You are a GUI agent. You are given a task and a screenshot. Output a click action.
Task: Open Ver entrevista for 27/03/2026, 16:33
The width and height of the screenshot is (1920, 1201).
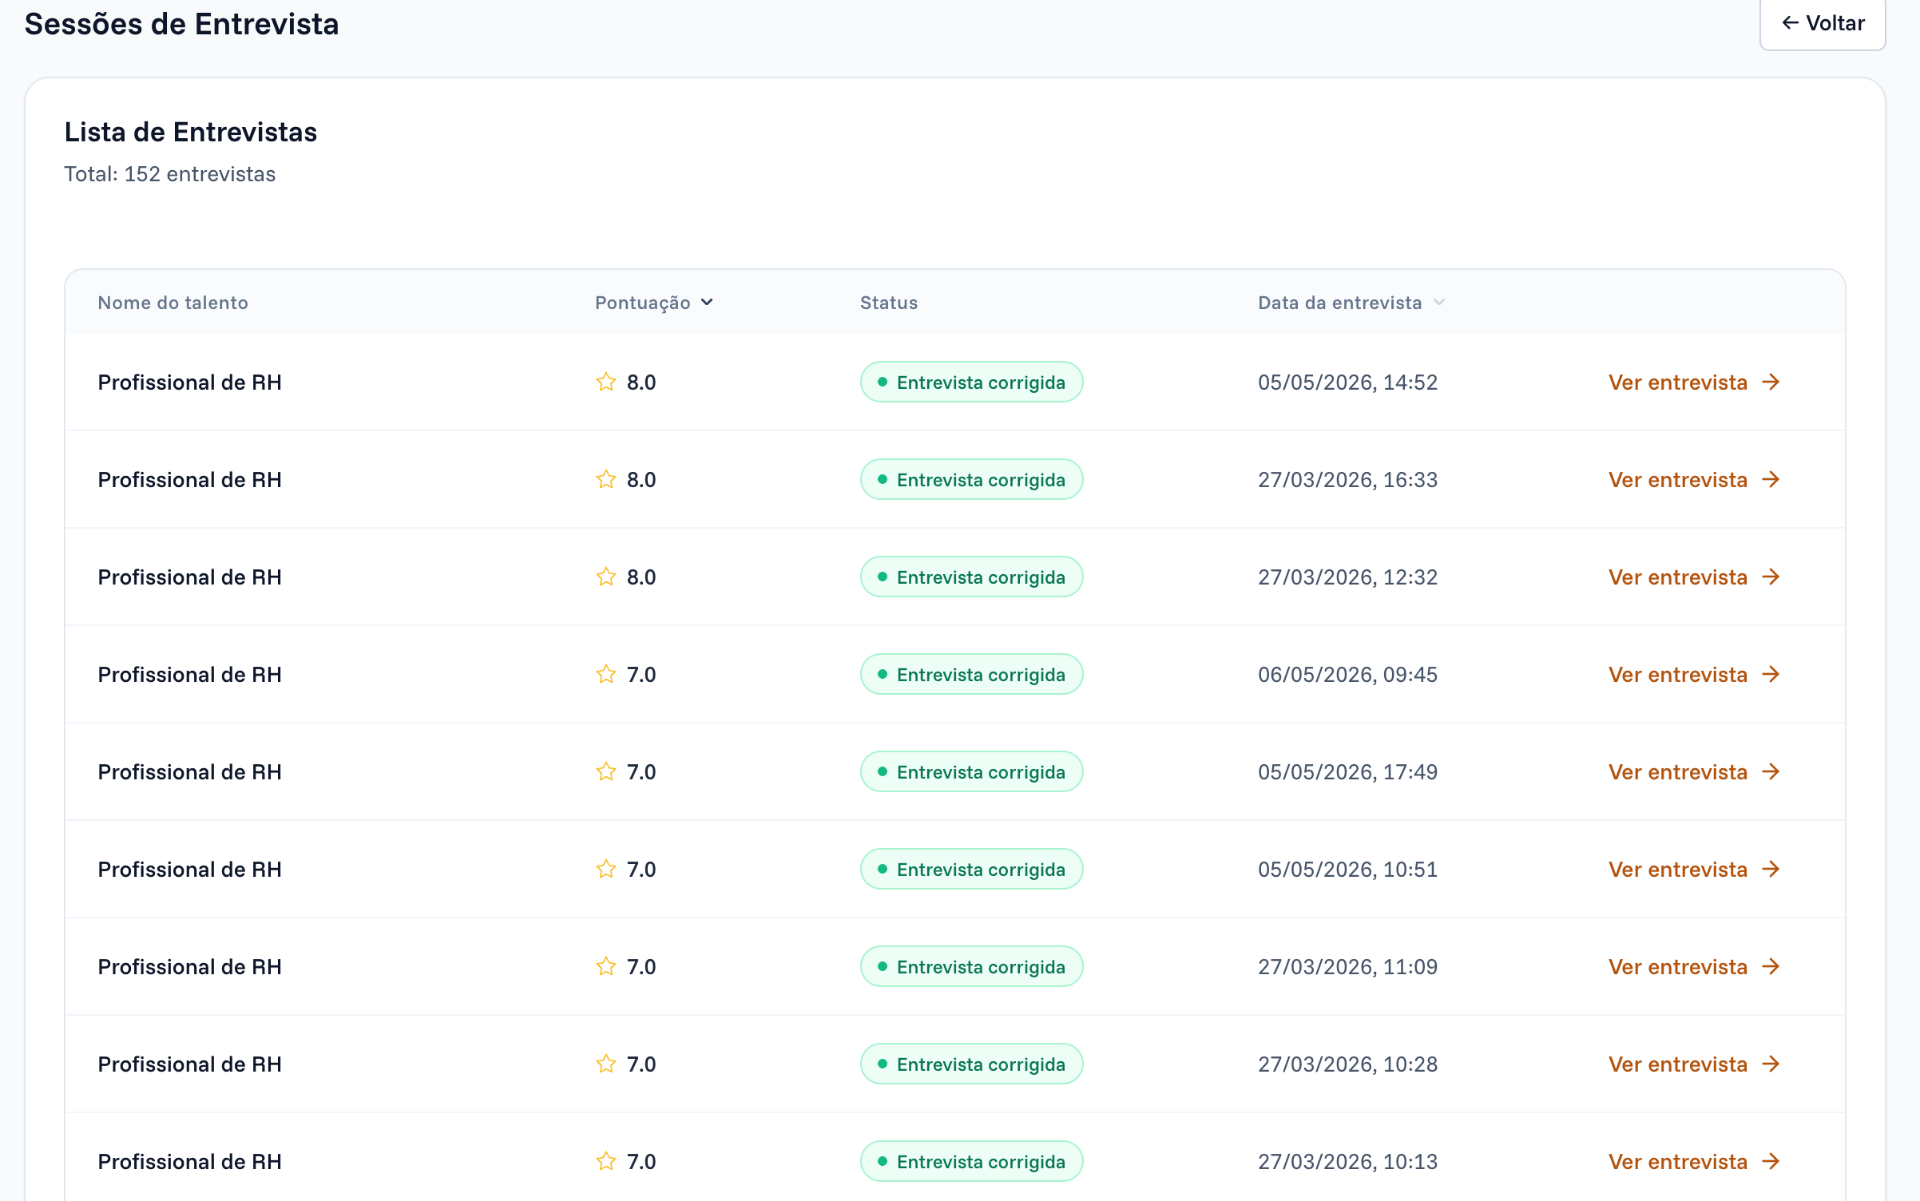1694,480
